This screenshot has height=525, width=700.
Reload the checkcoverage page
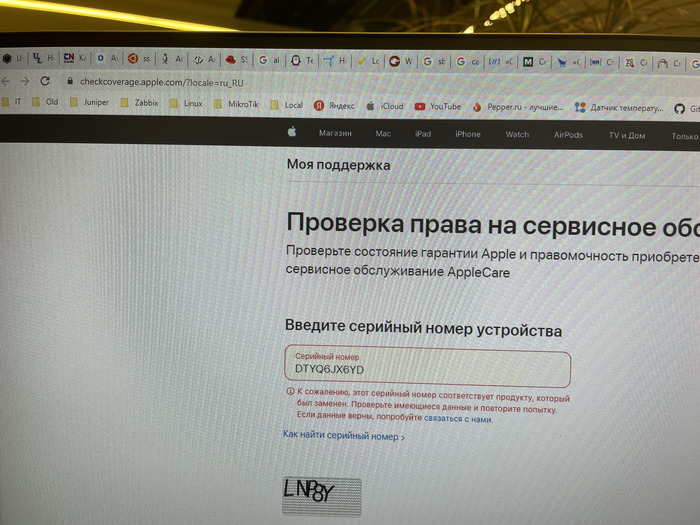point(45,81)
